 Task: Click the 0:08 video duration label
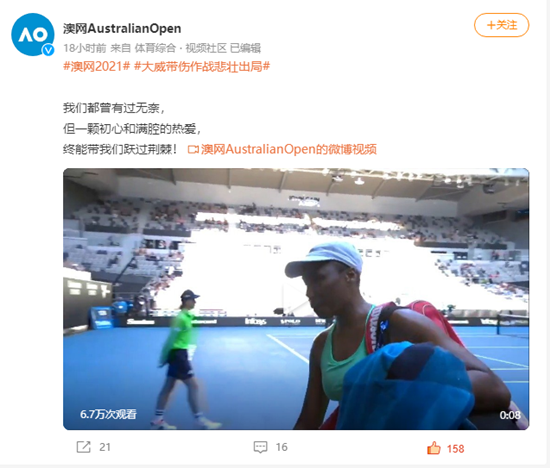click(510, 415)
